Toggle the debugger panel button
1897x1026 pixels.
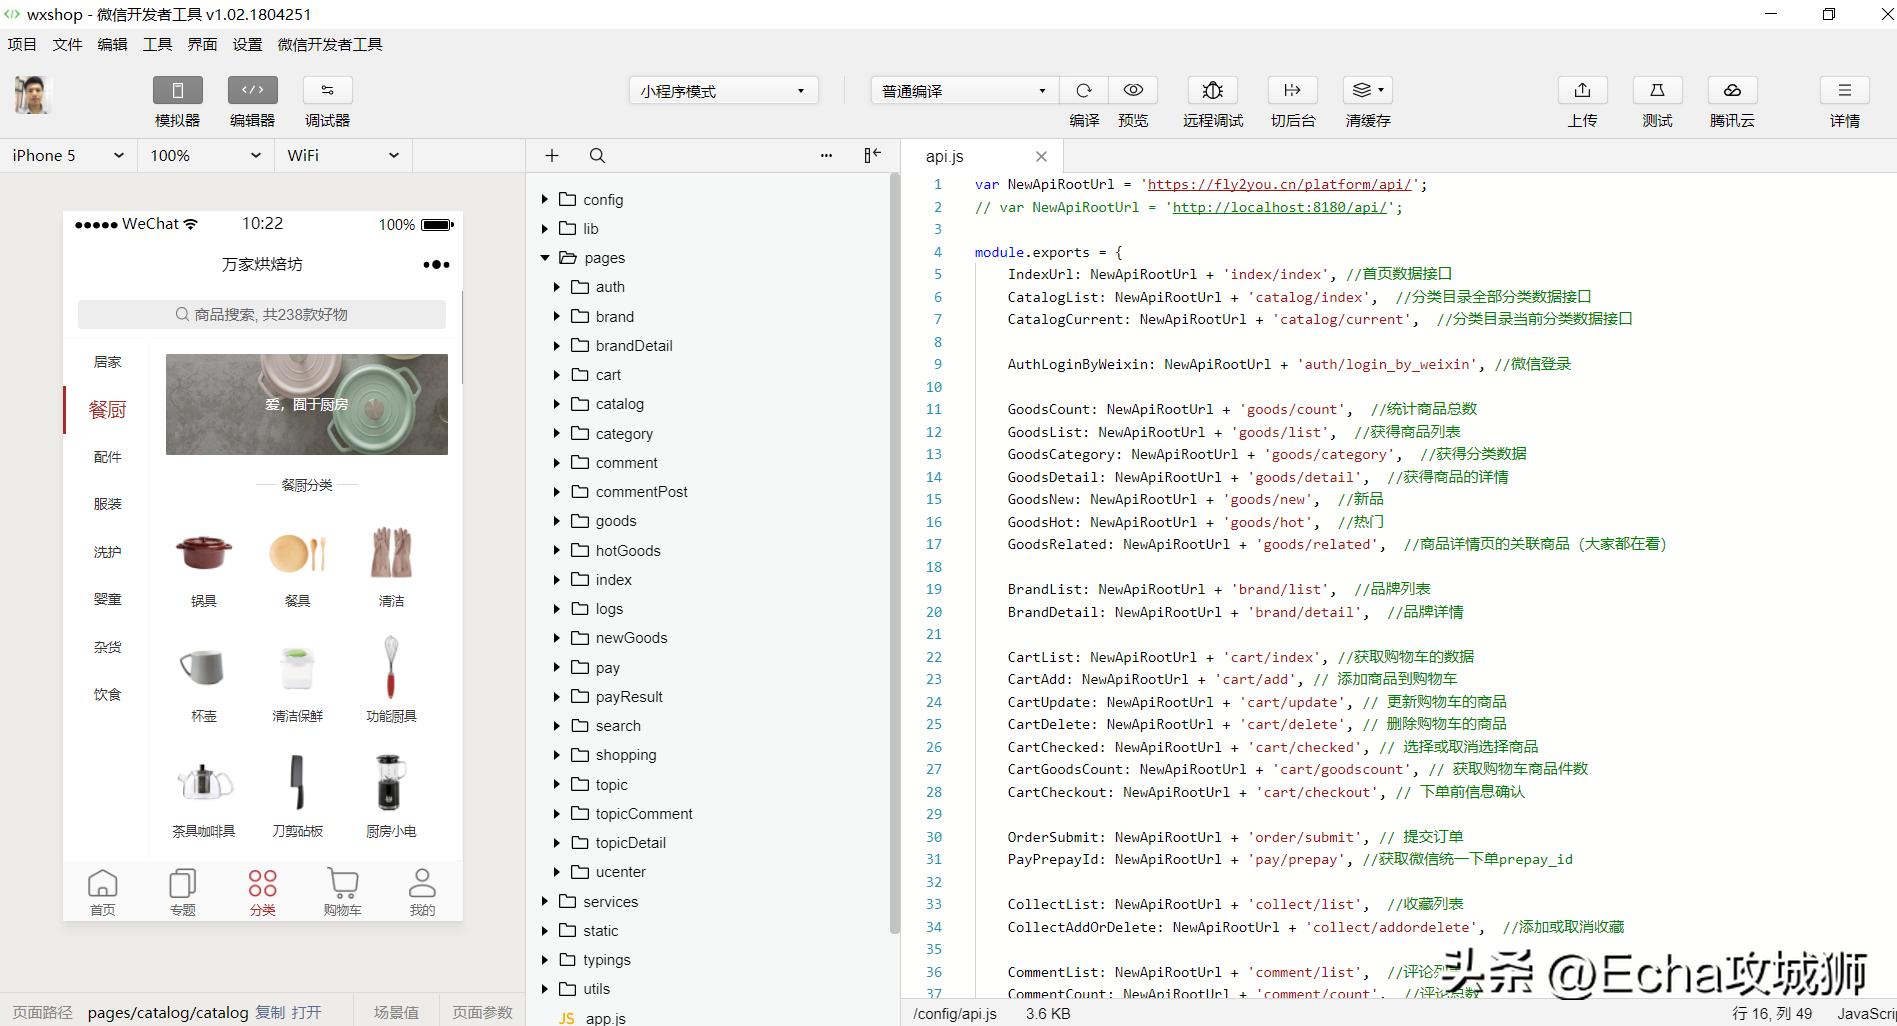pos(327,91)
